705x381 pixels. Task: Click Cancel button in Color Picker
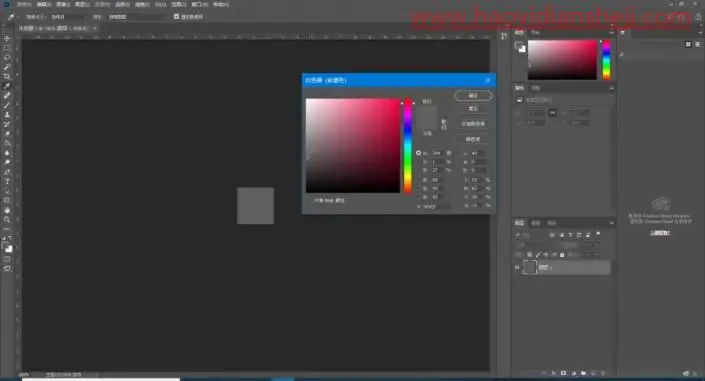[473, 109]
